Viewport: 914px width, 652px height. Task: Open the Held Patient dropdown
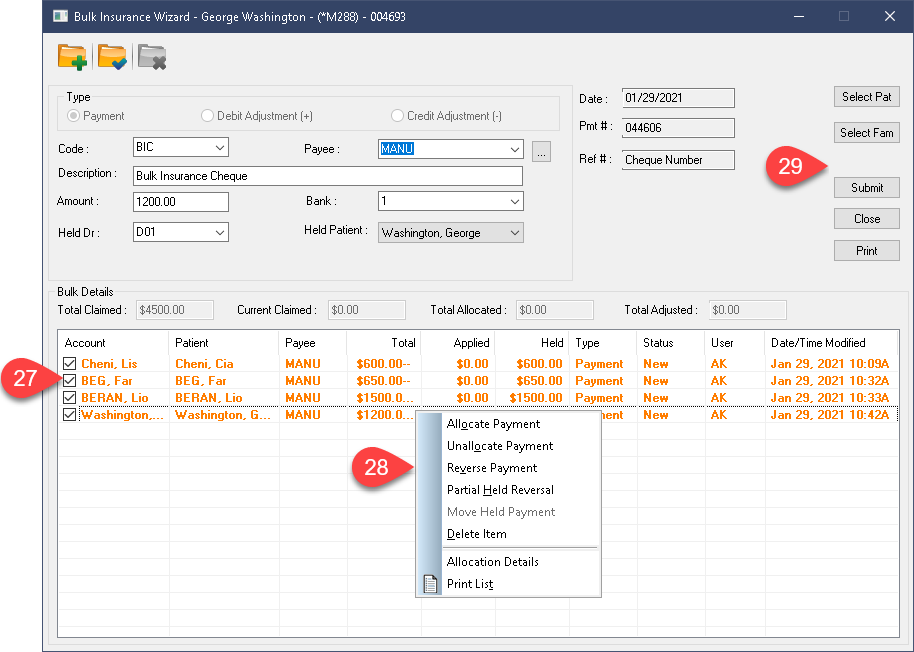click(515, 232)
